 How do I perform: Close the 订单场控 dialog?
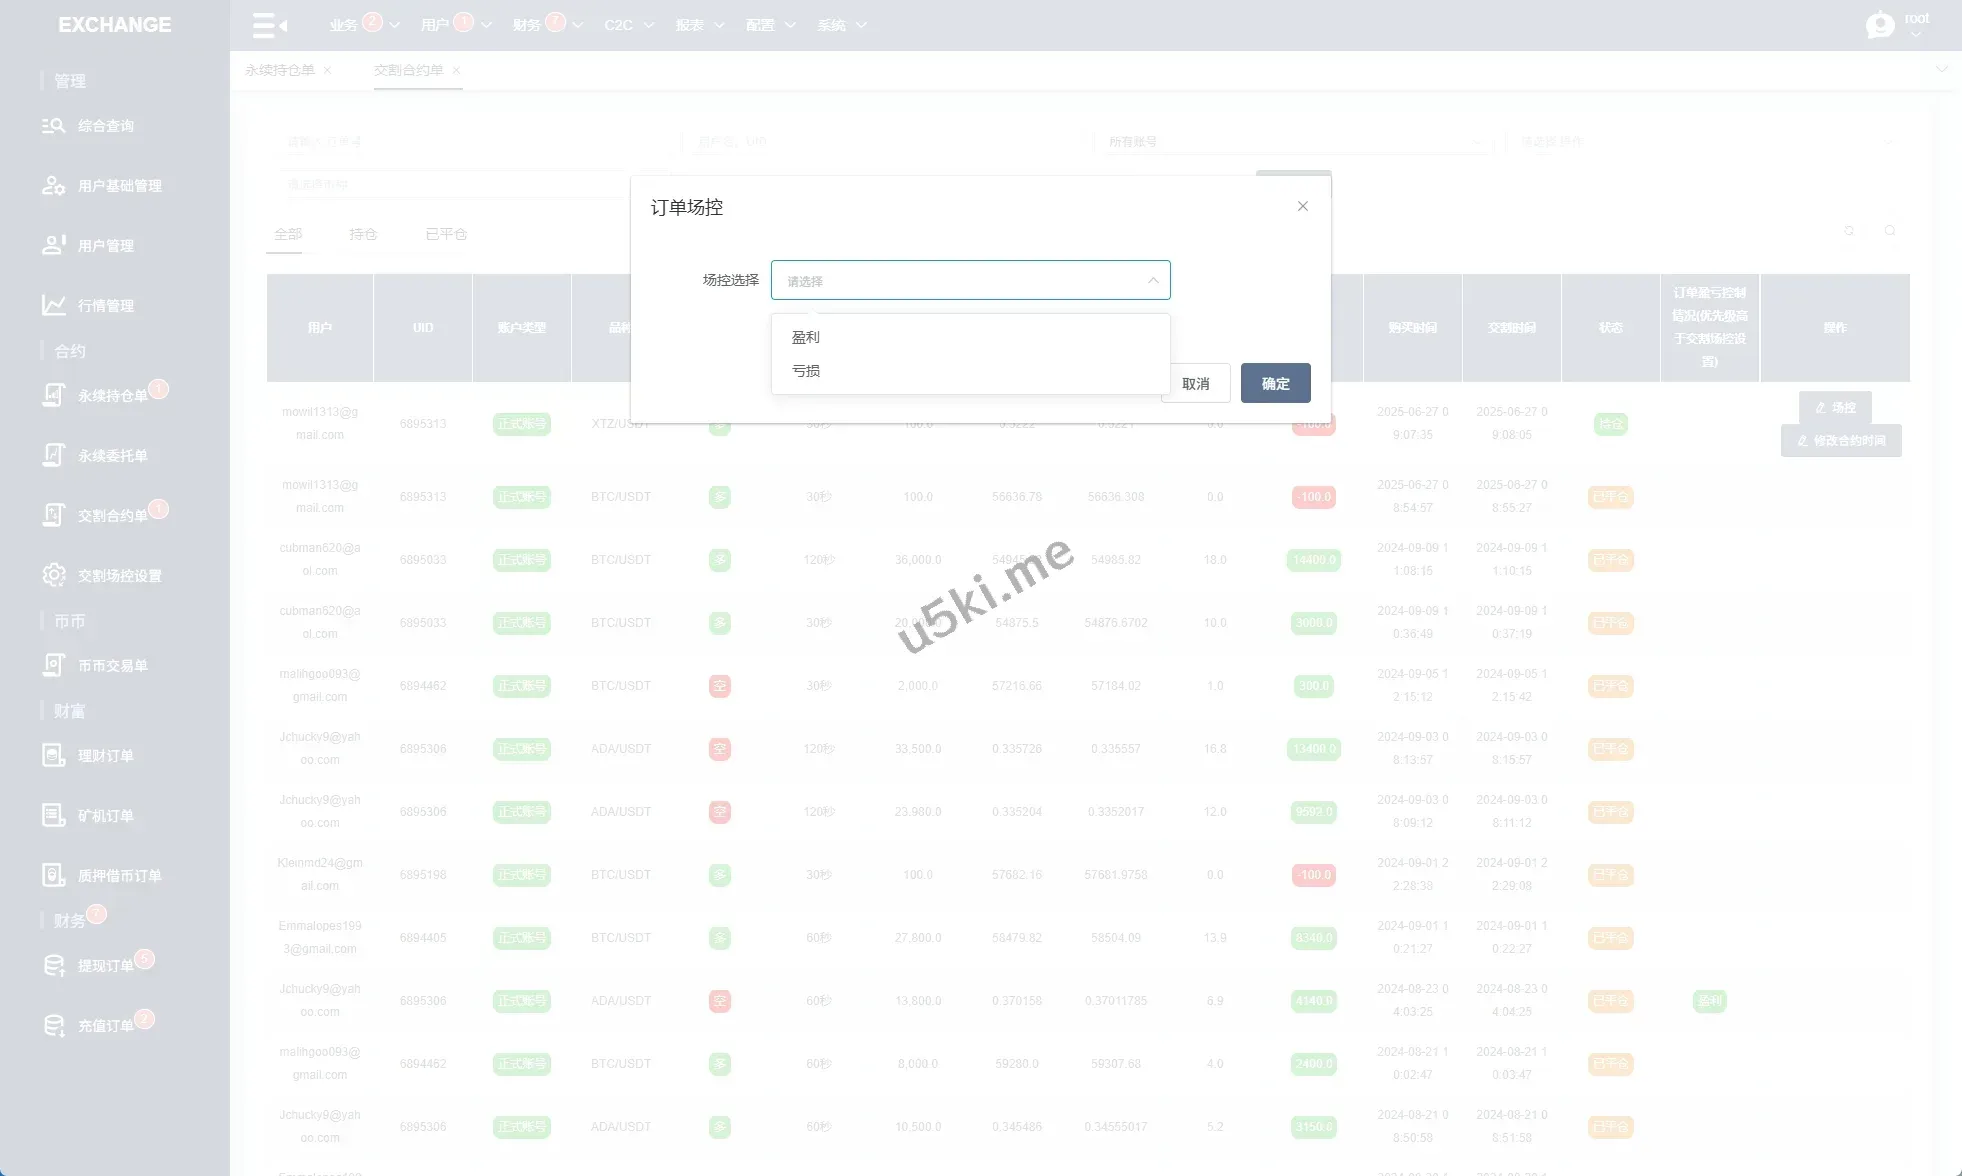[1302, 206]
